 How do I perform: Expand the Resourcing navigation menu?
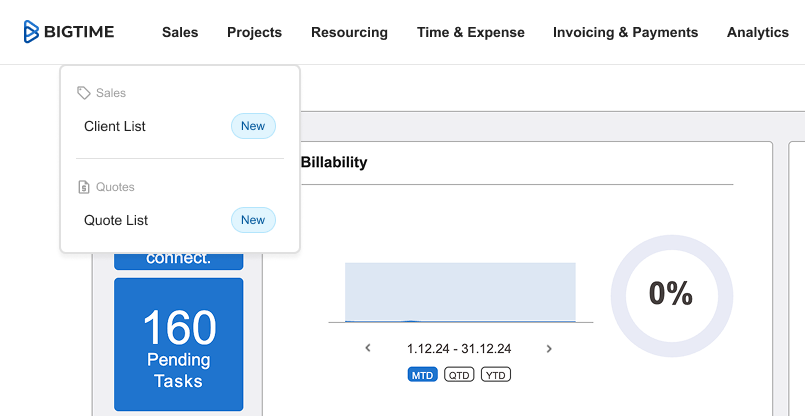[349, 32]
